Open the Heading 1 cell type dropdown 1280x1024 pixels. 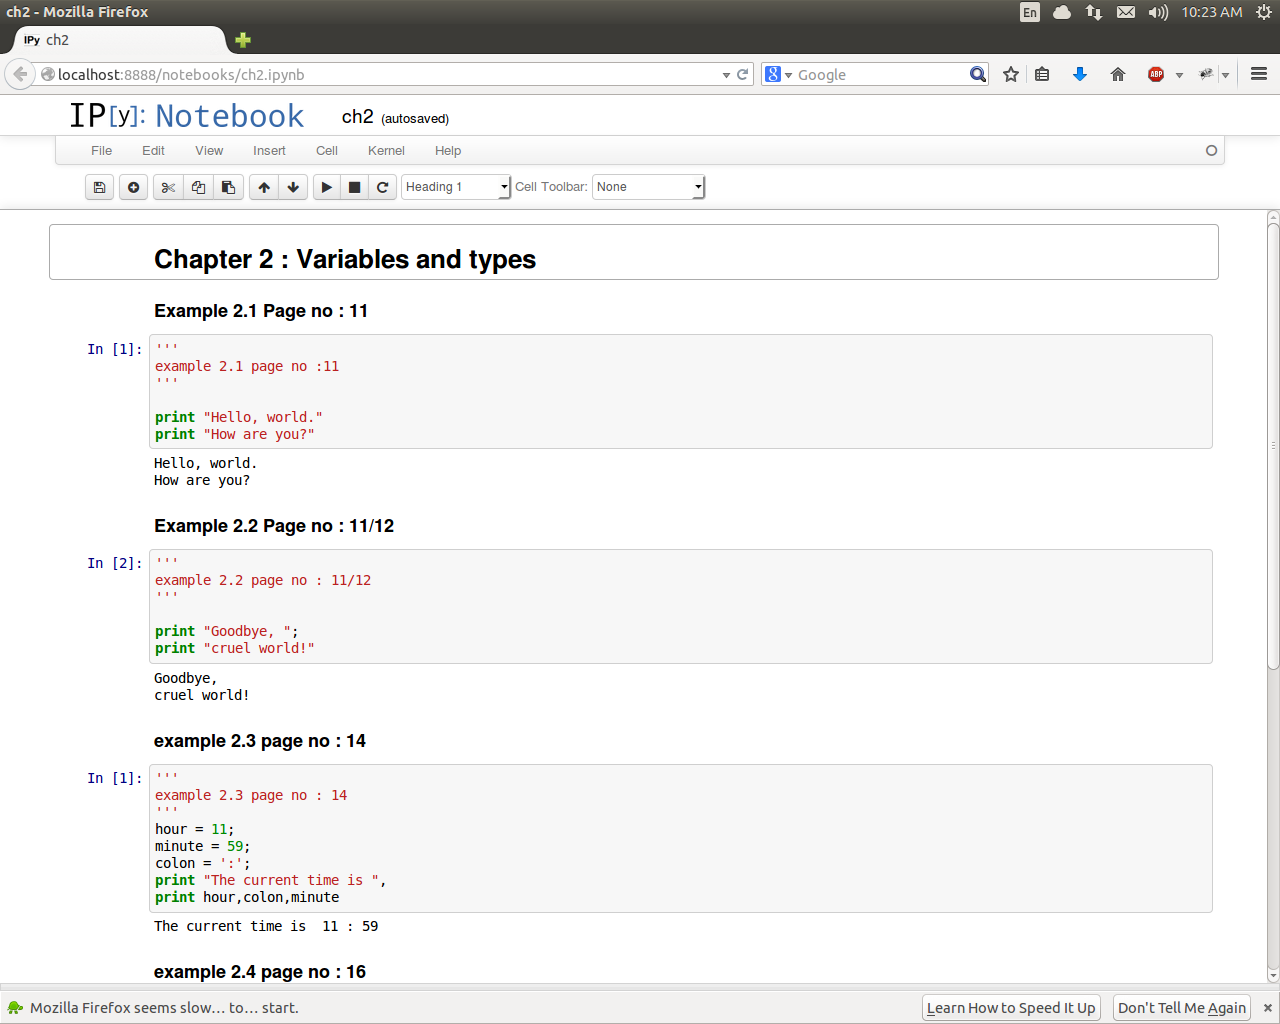456,187
